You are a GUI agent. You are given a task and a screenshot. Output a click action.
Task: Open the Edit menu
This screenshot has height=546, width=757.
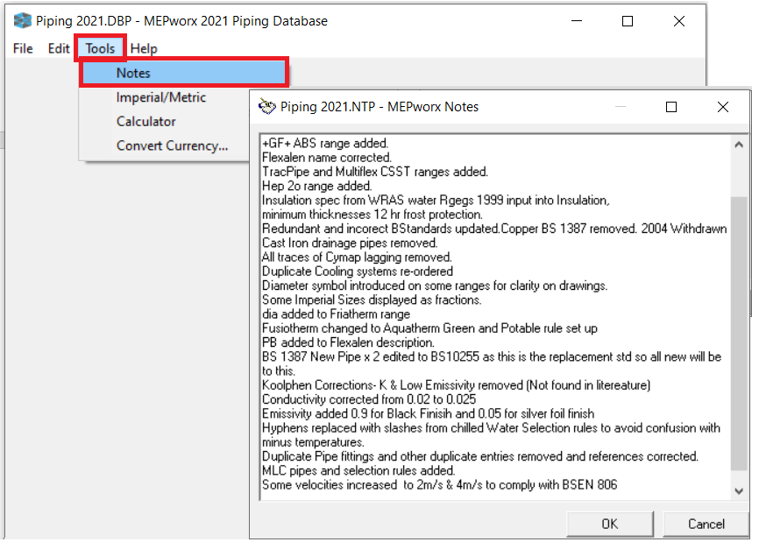[x=58, y=48]
